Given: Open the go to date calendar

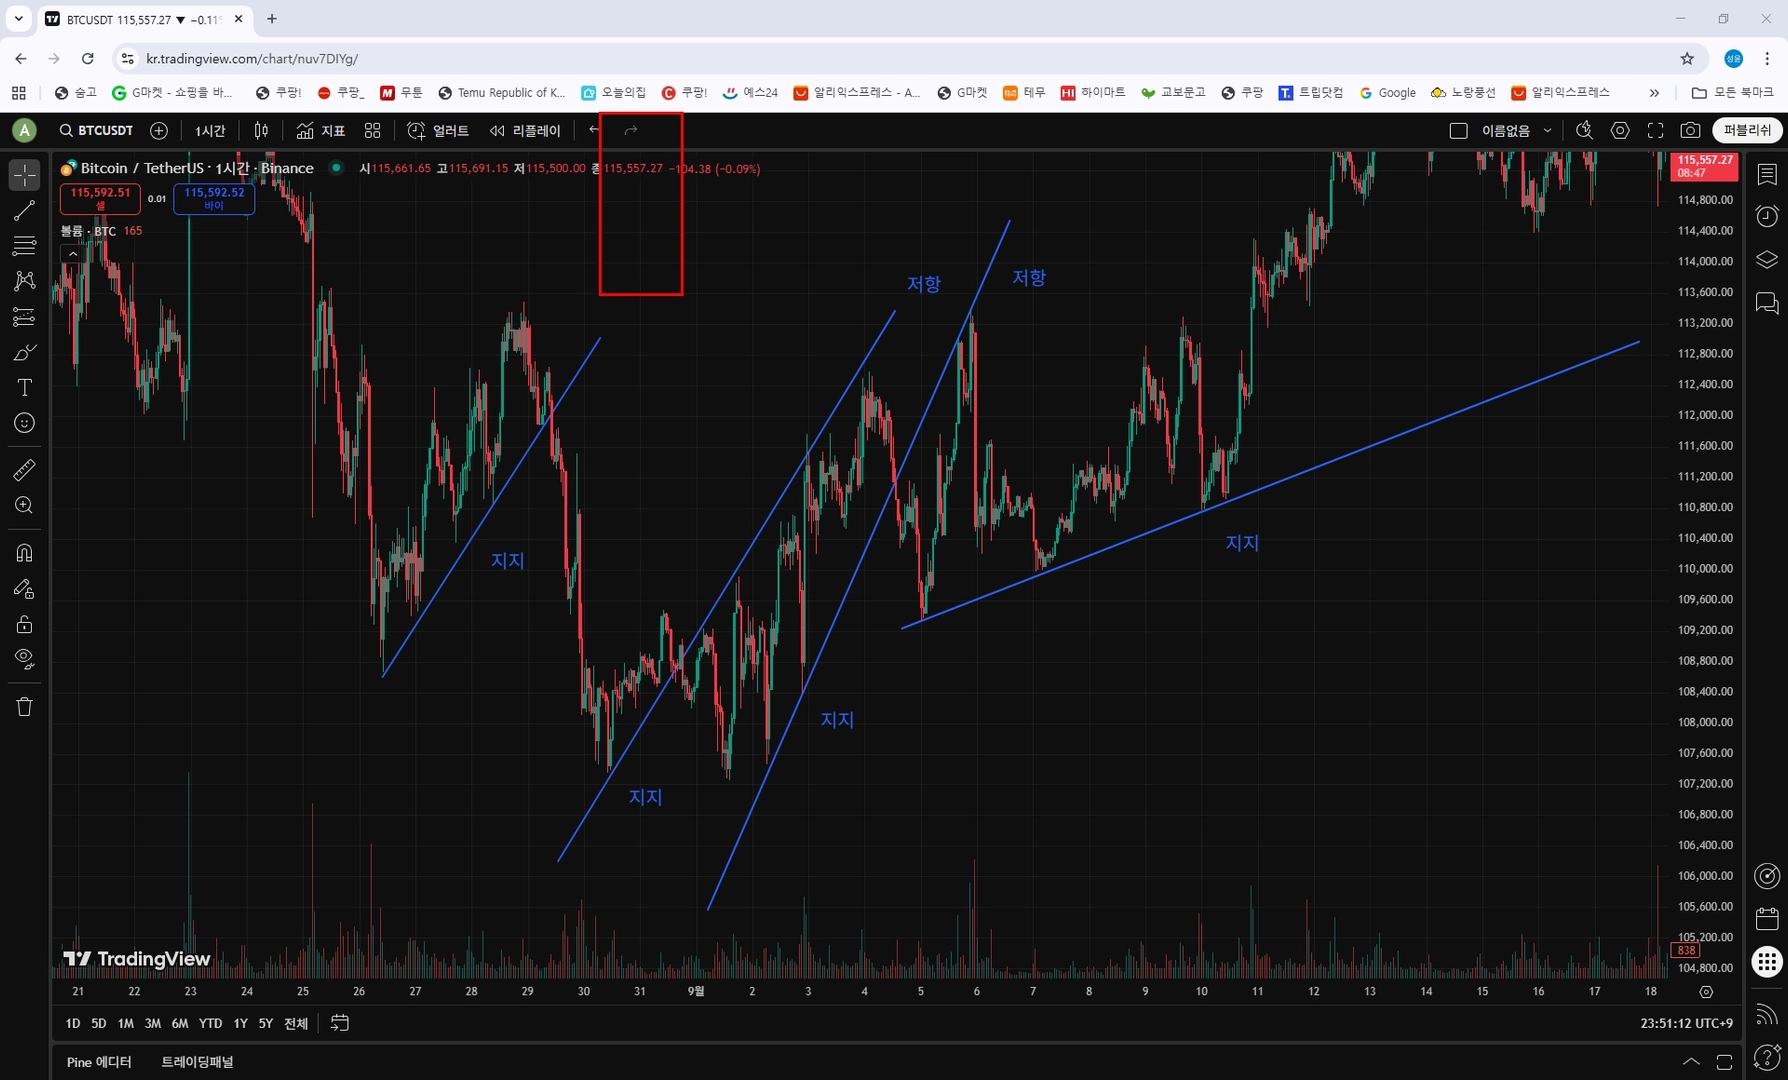Looking at the screenshot, I should [x=340, y=1023].
